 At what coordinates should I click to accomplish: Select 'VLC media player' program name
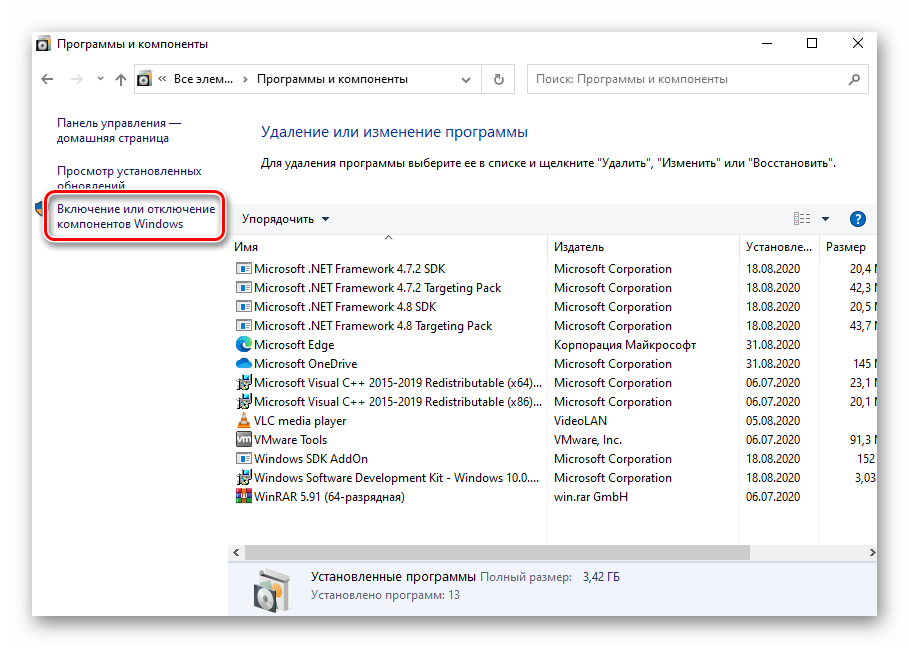pyautogui.click(x=300, y=421)
